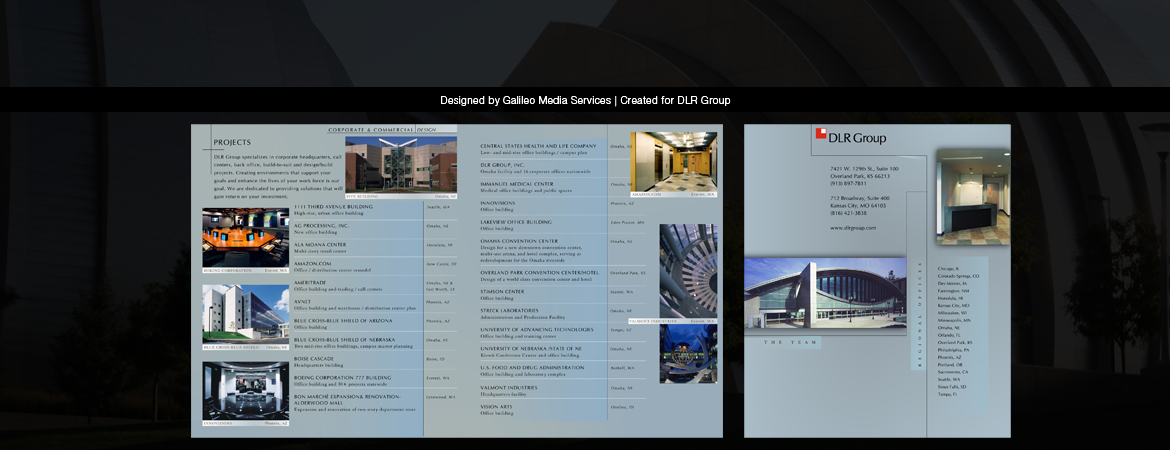Screen dimensions: 1170x450
Task: Click the Blue Cross Blue Shield building photo
Action: click(245, 313)
